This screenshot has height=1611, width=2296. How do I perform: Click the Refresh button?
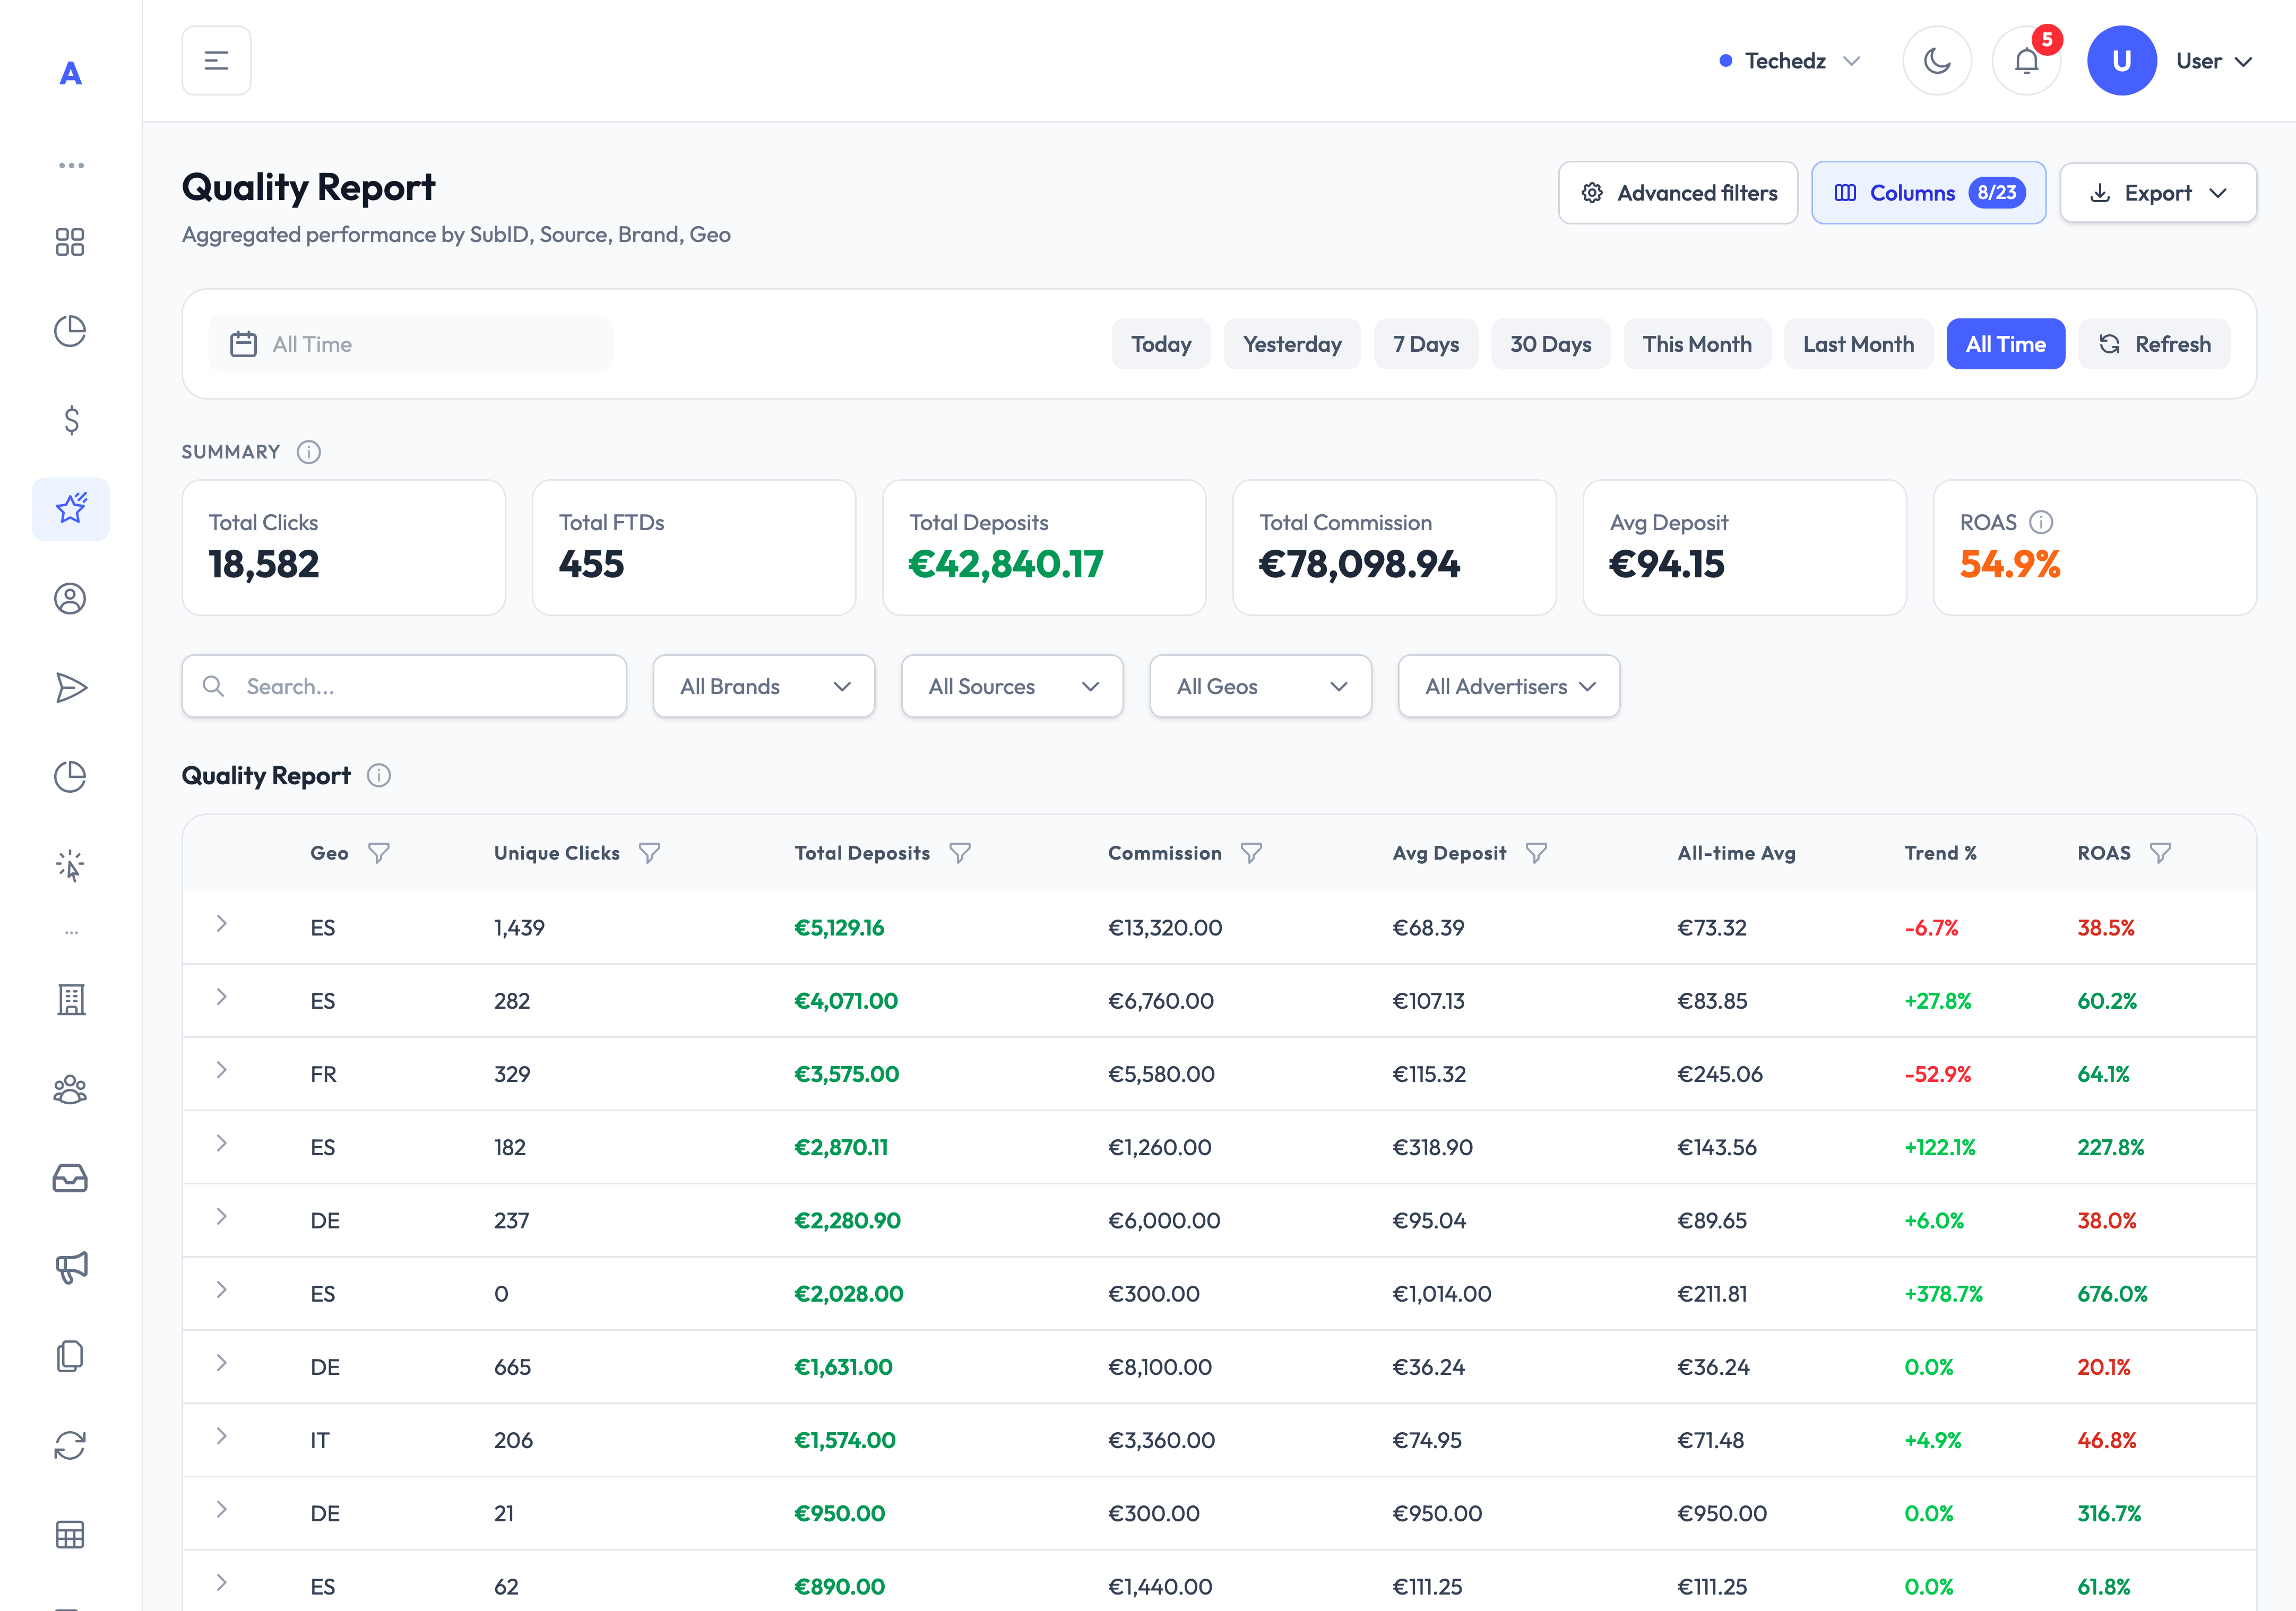(2154, 344)
